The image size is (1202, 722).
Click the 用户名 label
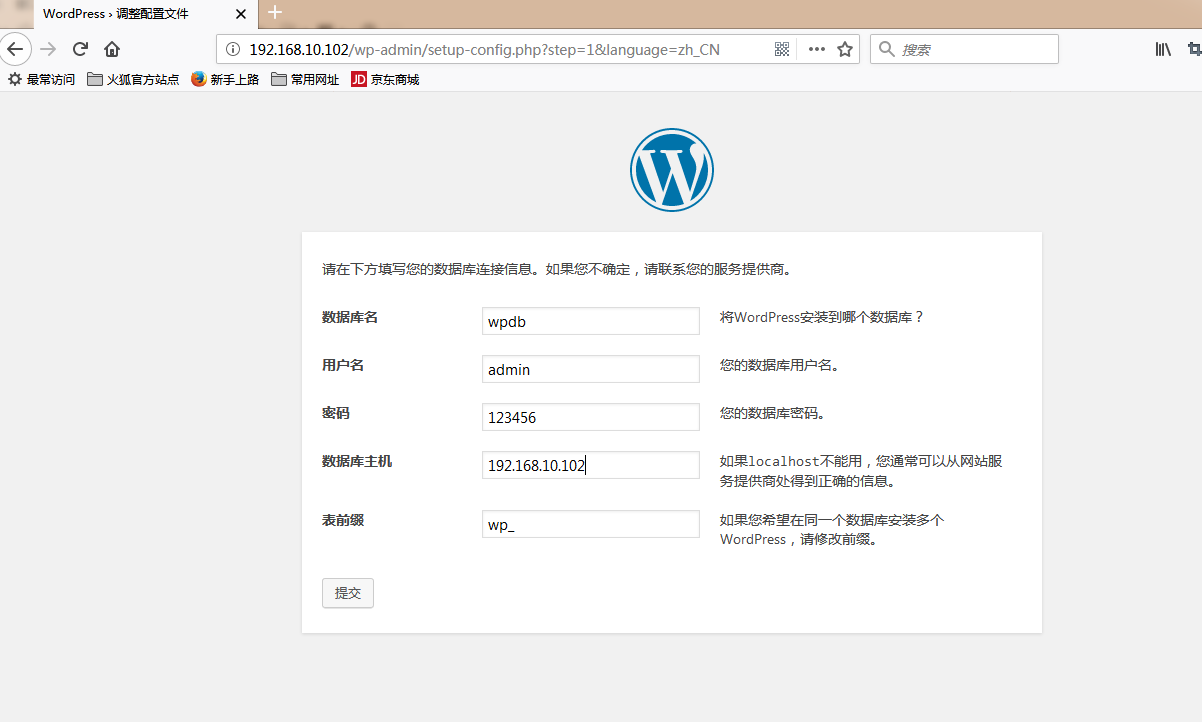tap(343, 365)
